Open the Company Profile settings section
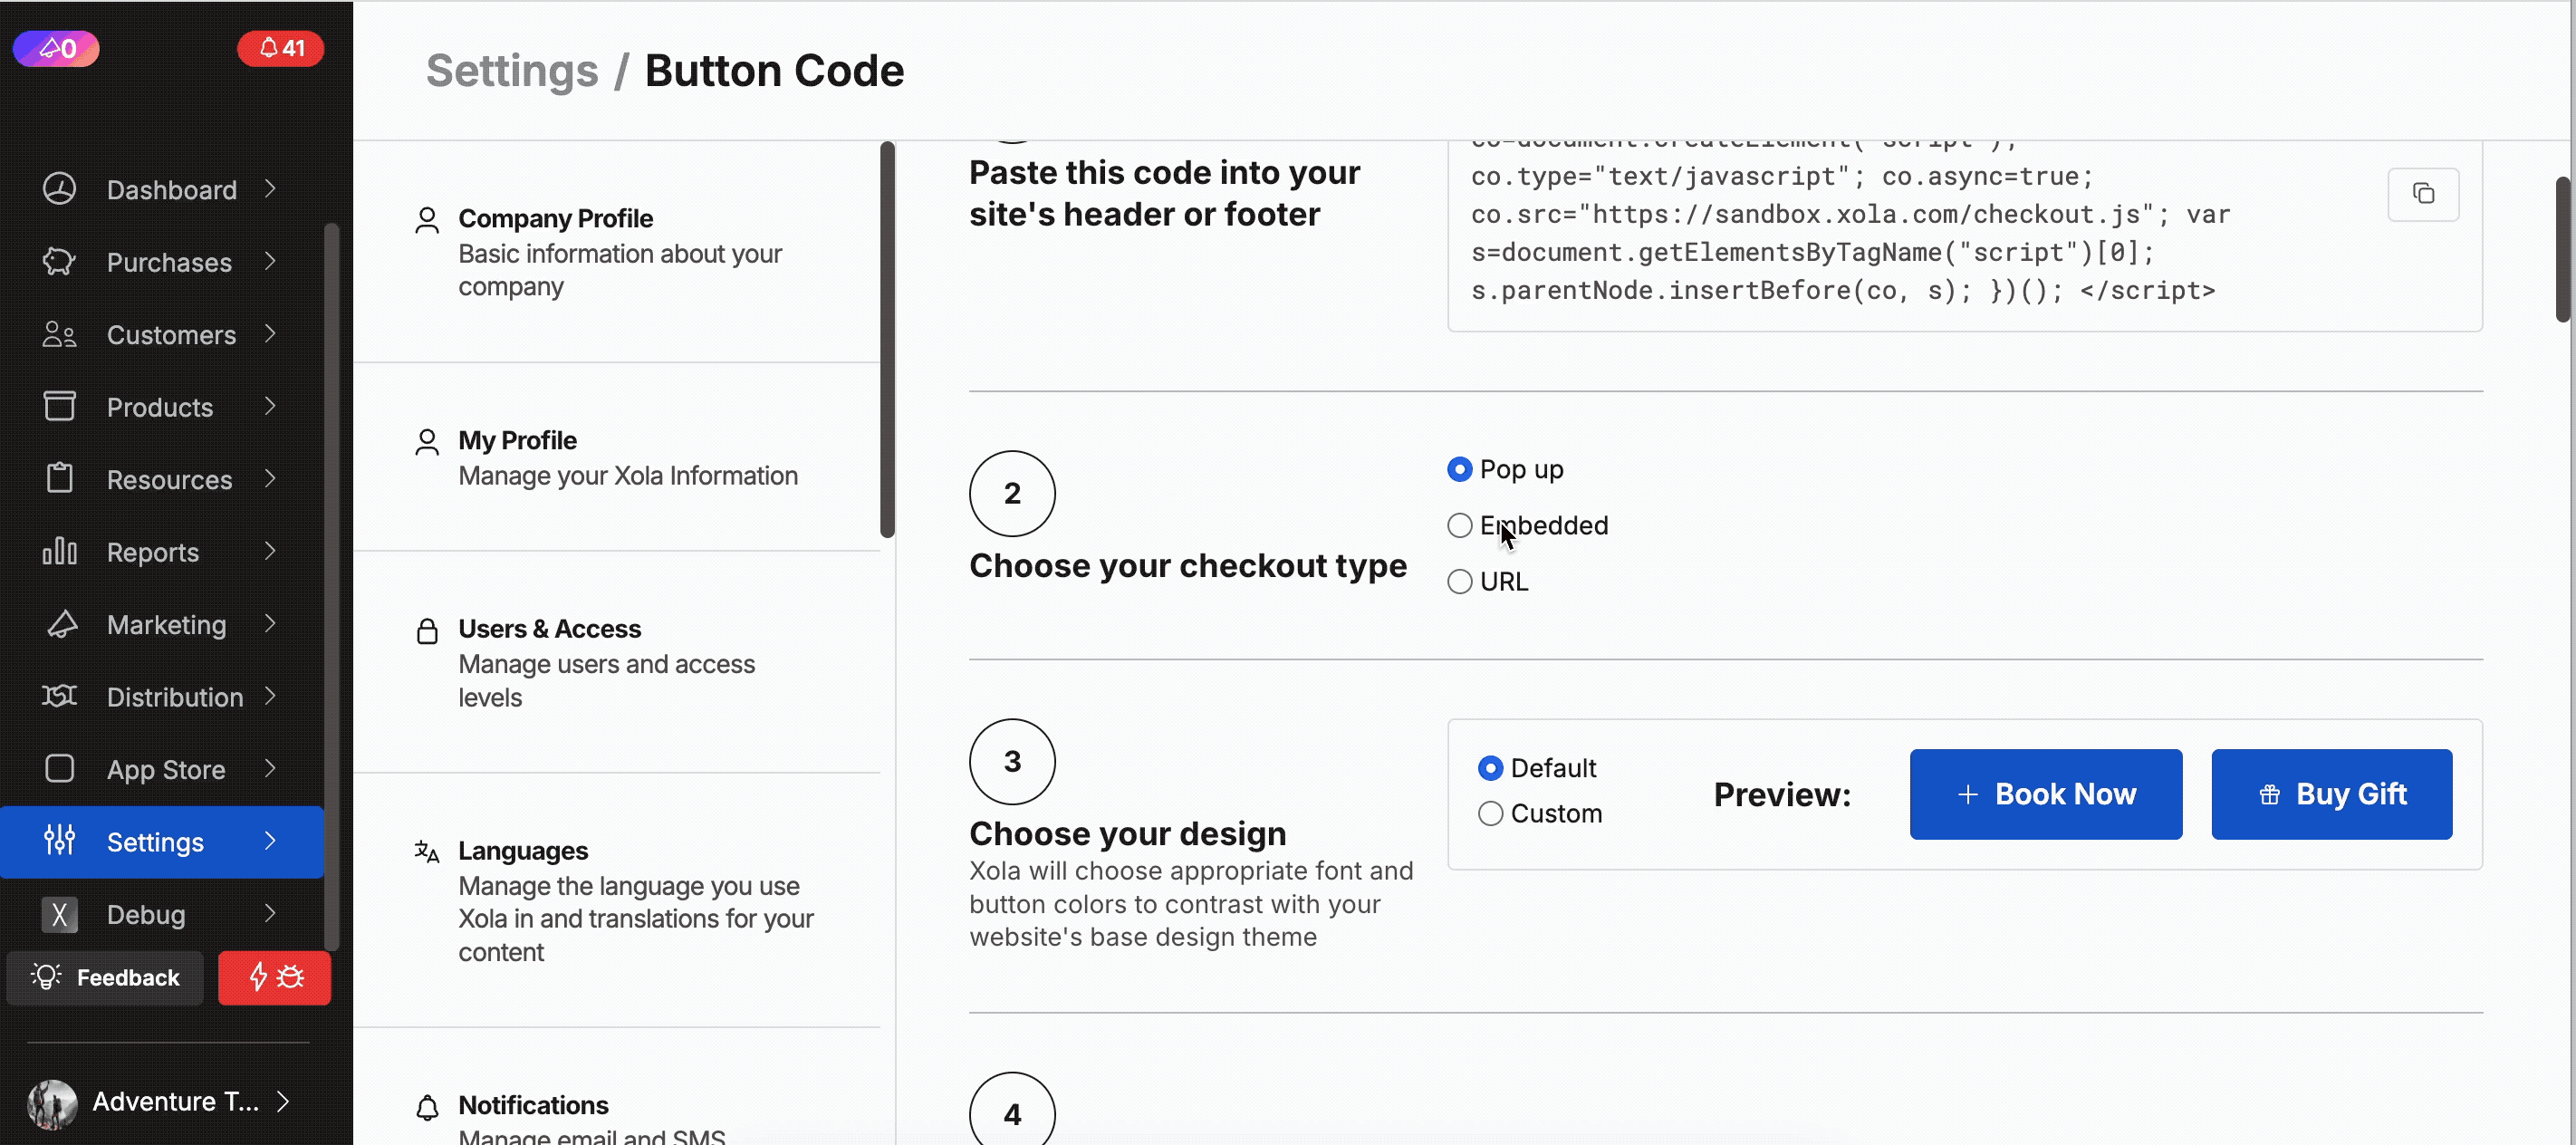The image size is (2576, 1145). click(617, 252)
